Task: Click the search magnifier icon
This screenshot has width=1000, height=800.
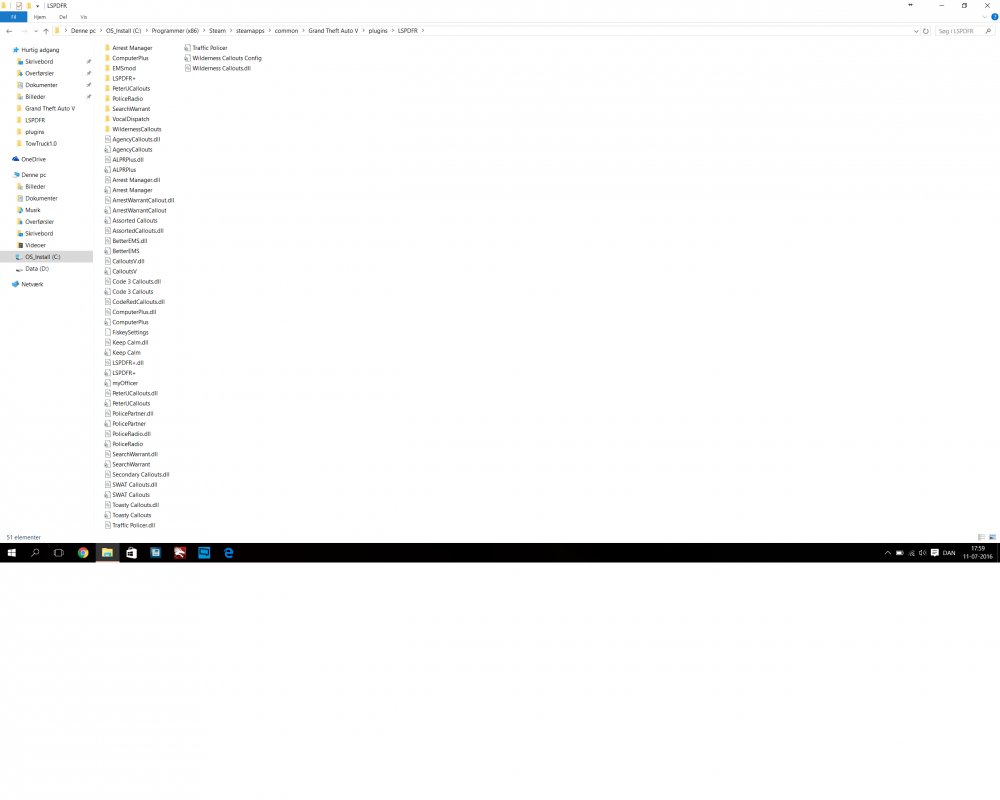Action: 989,31
